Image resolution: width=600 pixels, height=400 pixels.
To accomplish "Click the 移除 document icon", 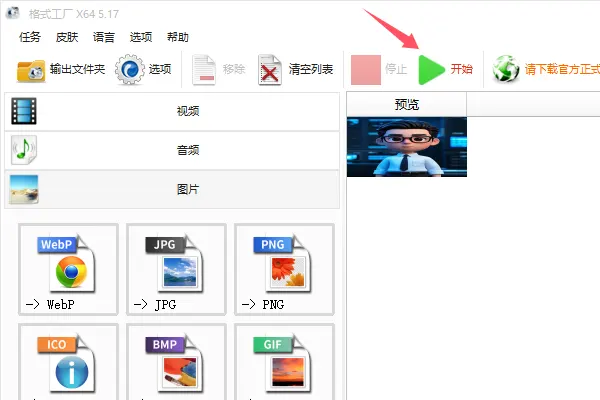I will [x=204, y=70].
